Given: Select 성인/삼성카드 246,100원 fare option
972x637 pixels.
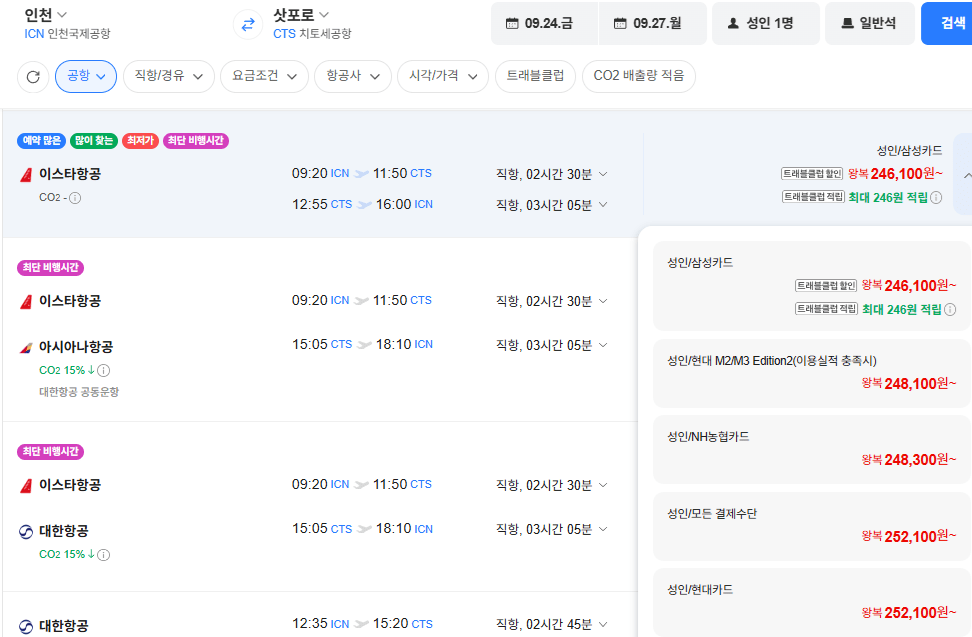Looking at the screenshot, I should point(811,286).
